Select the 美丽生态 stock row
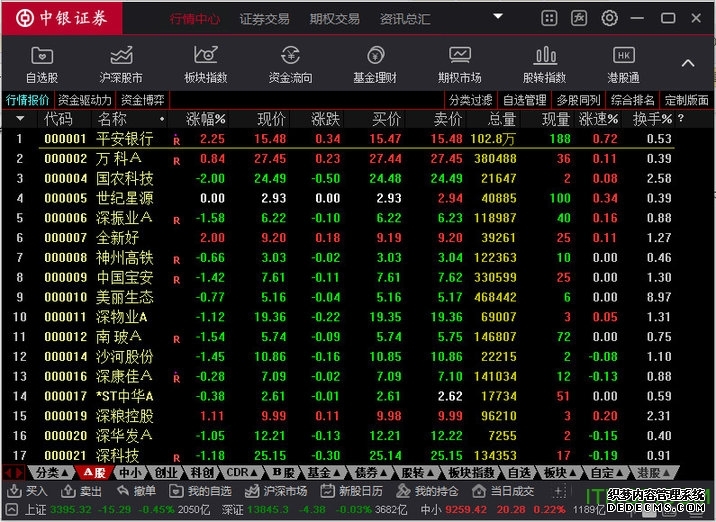 click(338, 297)
